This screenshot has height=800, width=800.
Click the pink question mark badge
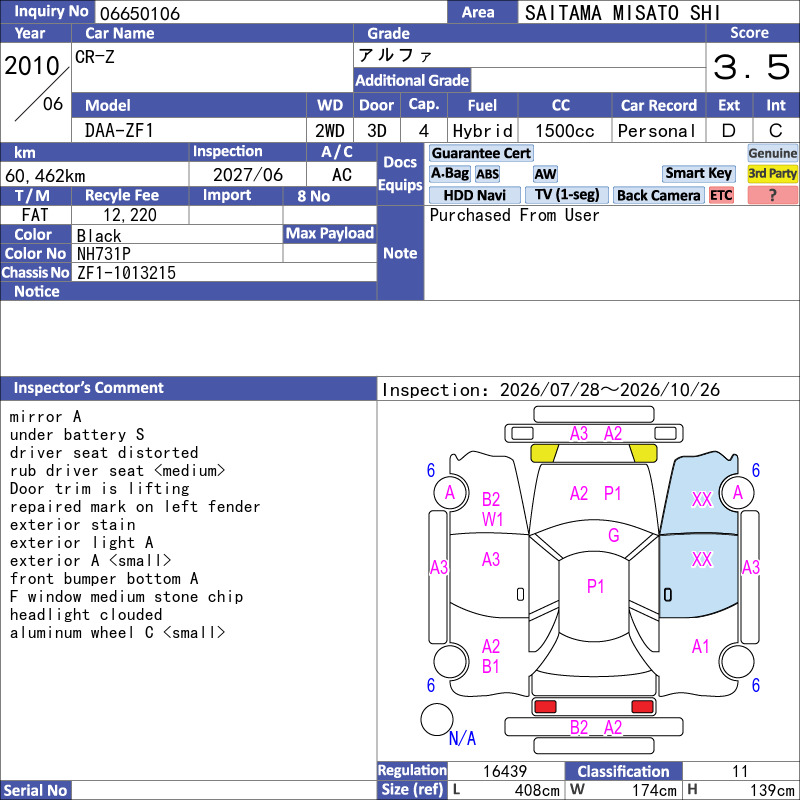click(772, 195)
